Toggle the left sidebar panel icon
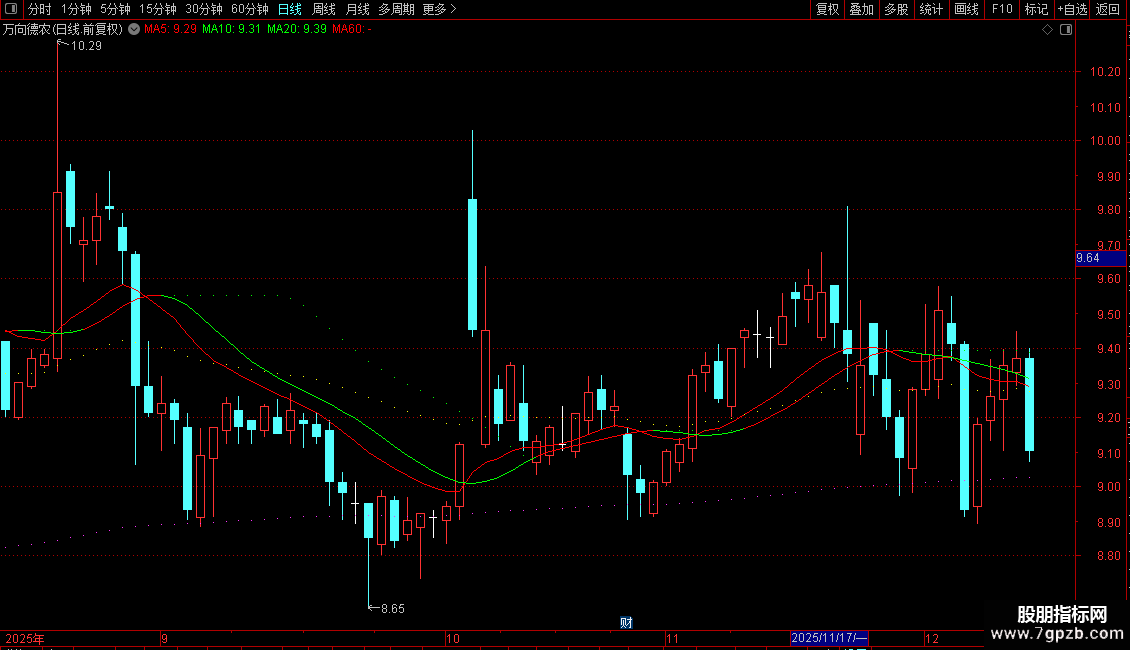 11,9
